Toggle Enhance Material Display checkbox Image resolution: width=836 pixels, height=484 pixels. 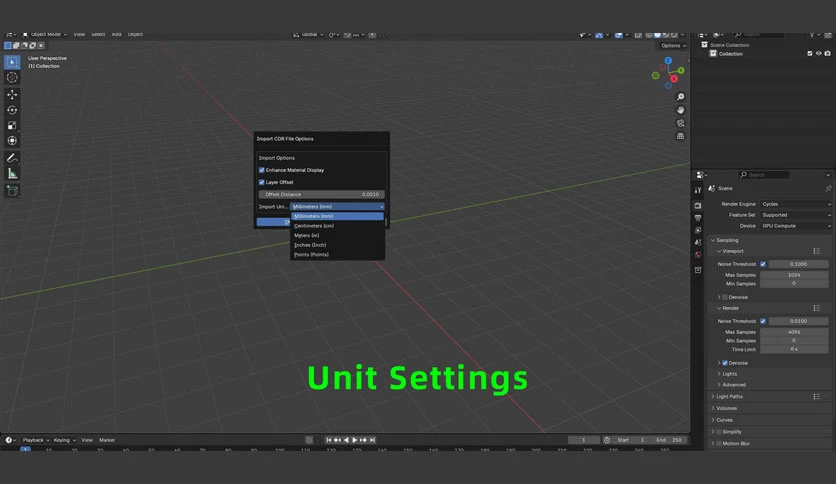click(261, 170)
